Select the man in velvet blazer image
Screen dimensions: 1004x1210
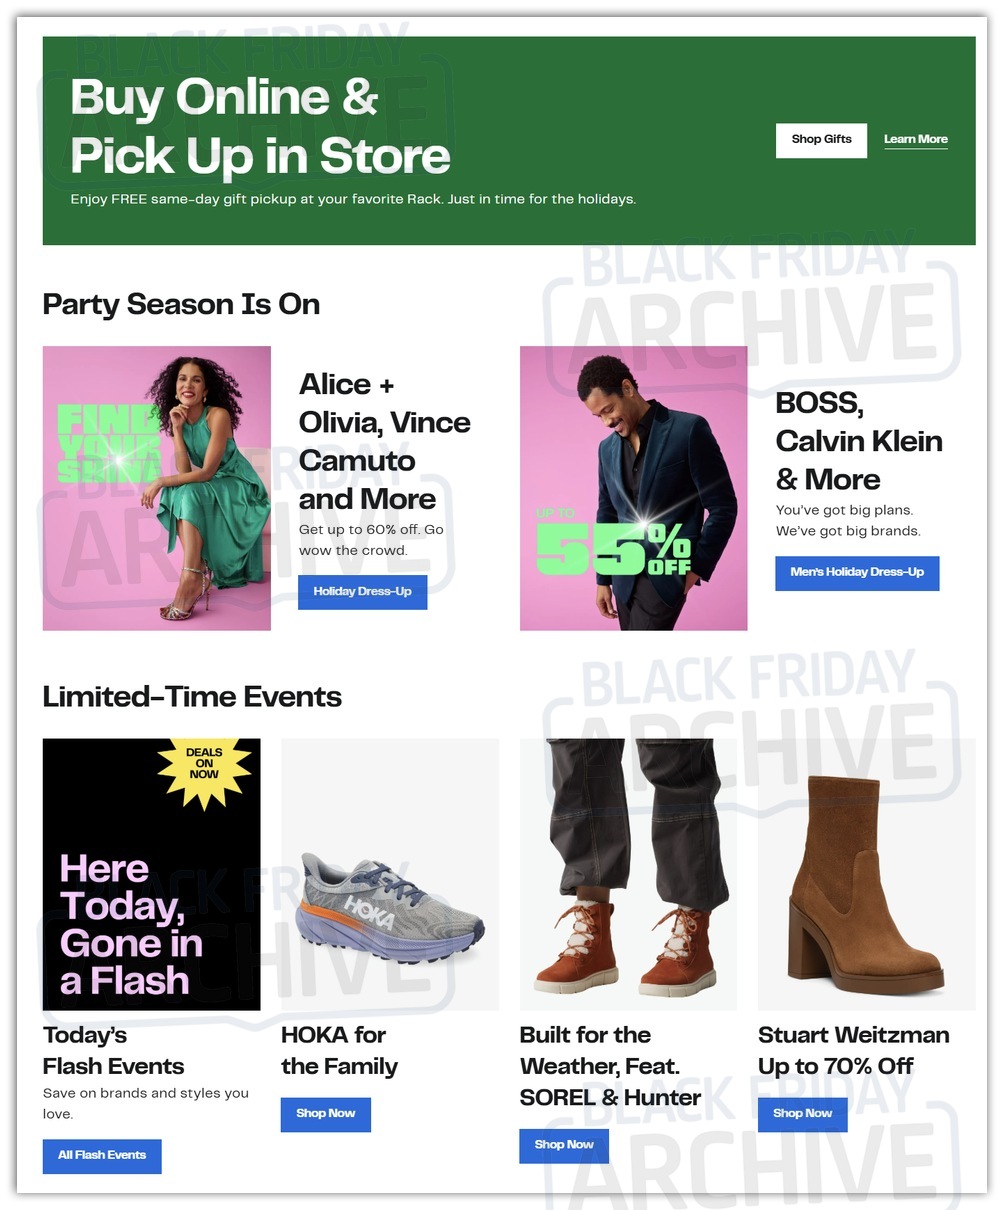[x=633, y=488]
